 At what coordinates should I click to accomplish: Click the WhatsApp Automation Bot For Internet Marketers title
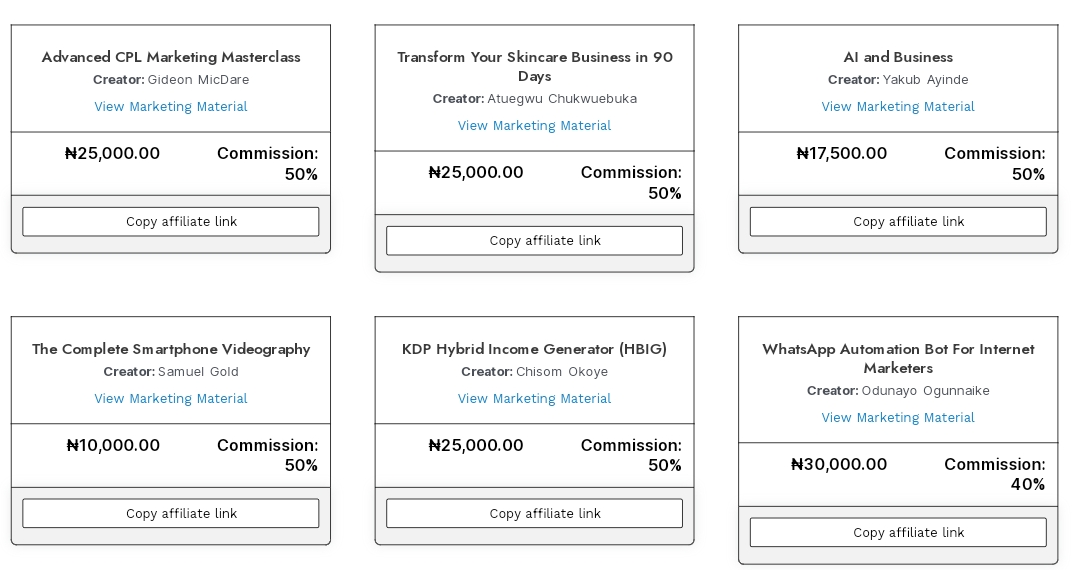pos(898,358)
